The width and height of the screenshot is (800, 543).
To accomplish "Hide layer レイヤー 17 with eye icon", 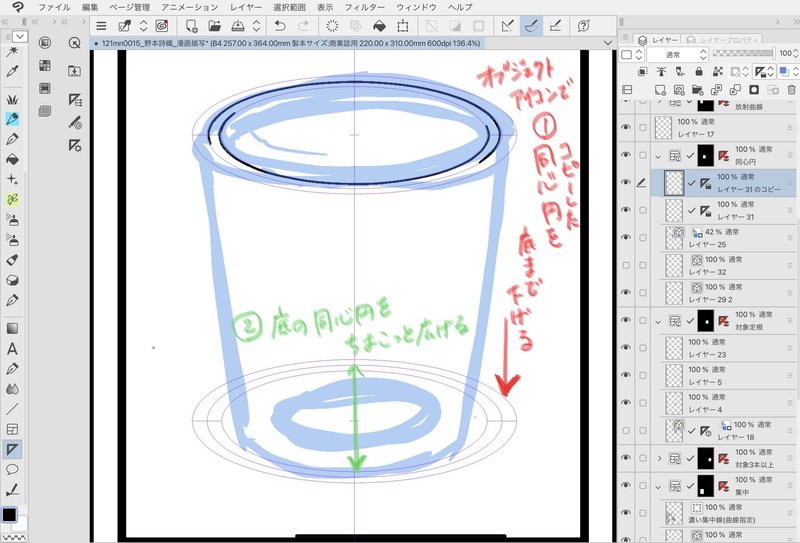I will 626,127.
